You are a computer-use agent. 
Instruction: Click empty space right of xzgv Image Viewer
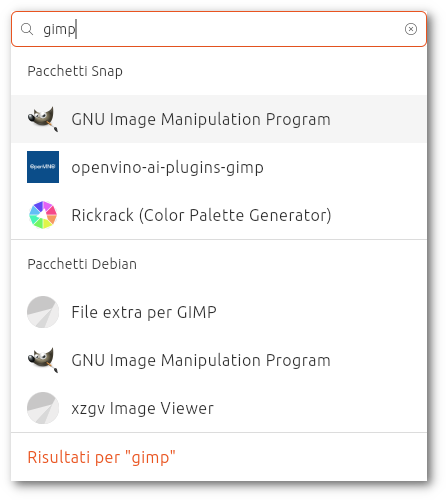[x=320, y=408]
